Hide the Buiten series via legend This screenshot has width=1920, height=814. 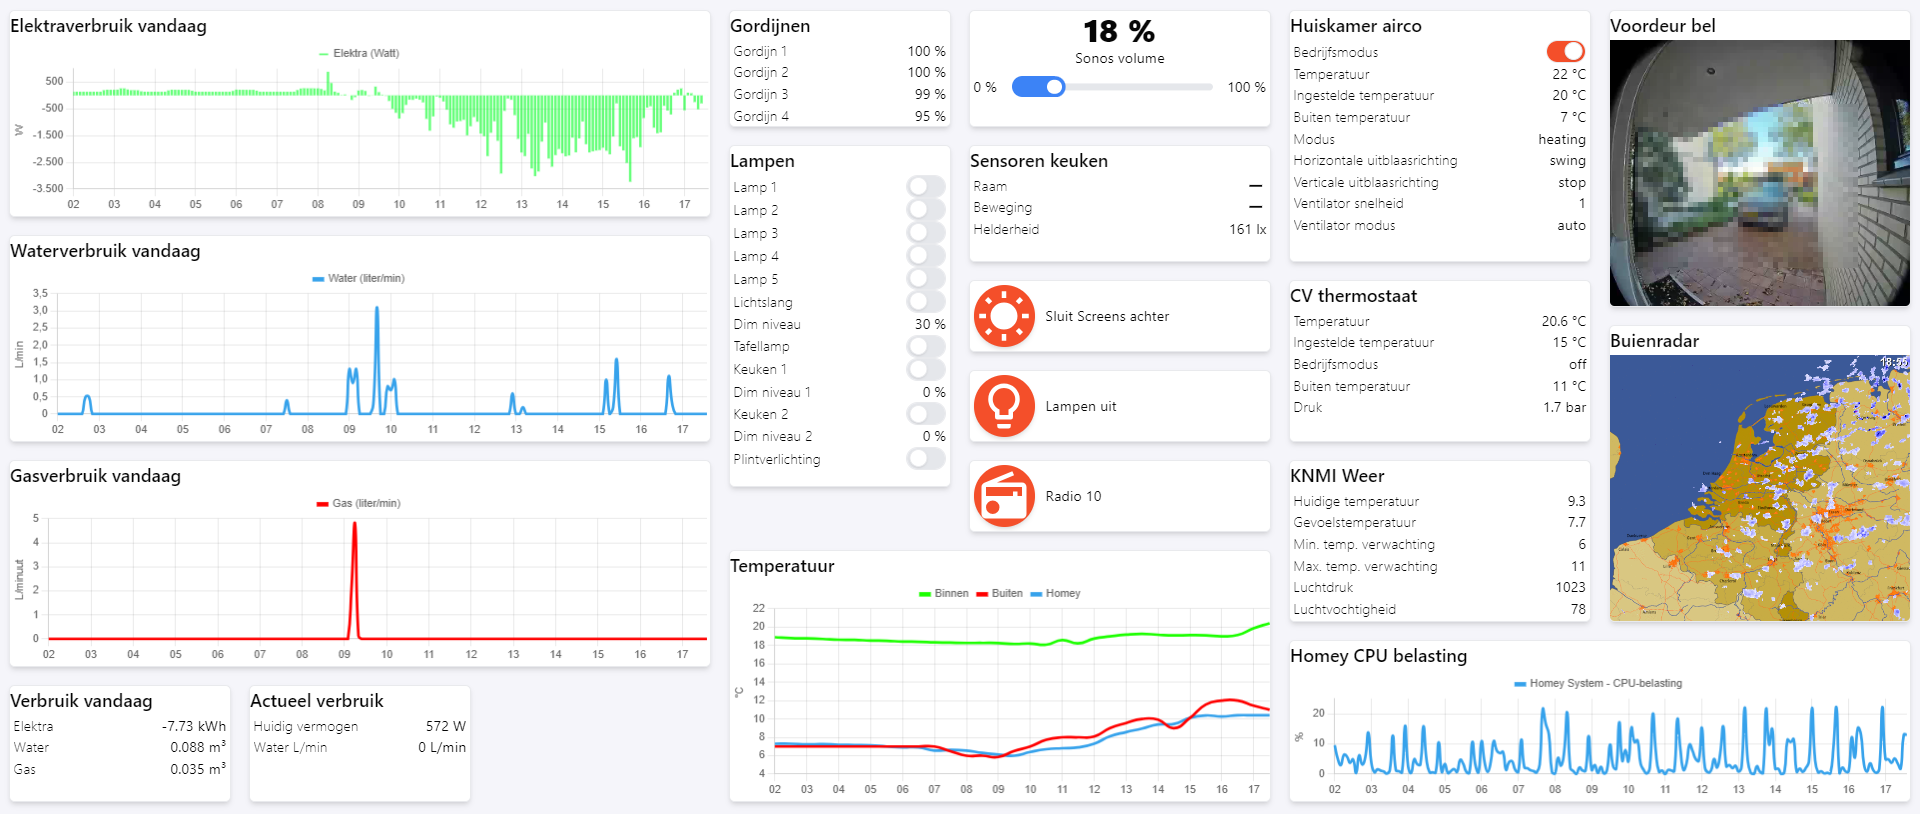tap(982, 593)
